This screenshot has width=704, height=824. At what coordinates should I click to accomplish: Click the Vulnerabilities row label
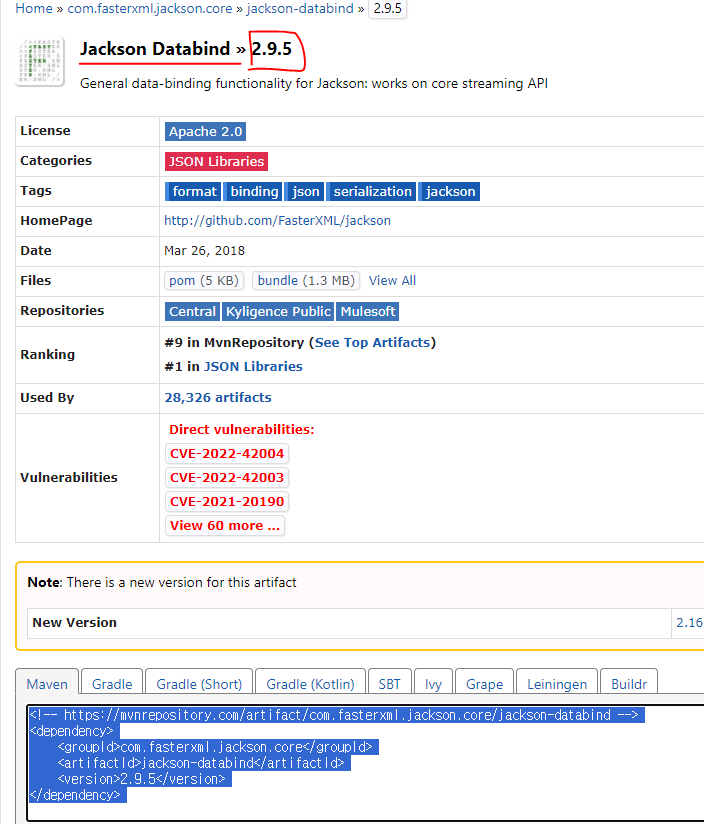(69, 478)
